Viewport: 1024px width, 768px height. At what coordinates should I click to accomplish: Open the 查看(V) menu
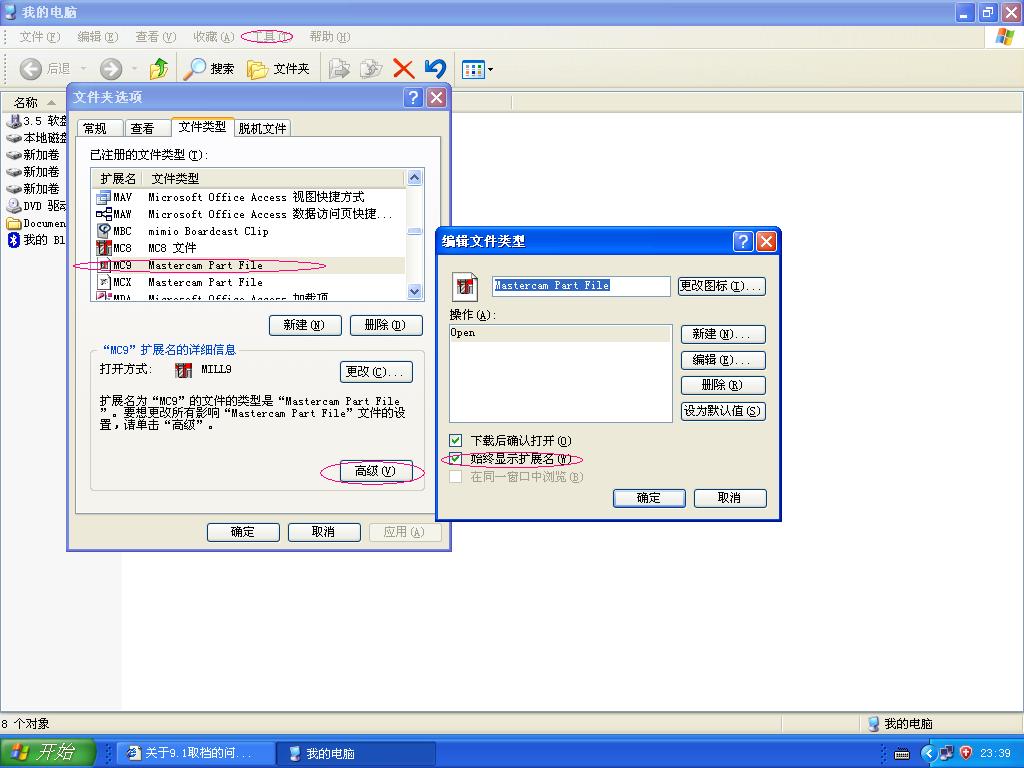(155, 37)
